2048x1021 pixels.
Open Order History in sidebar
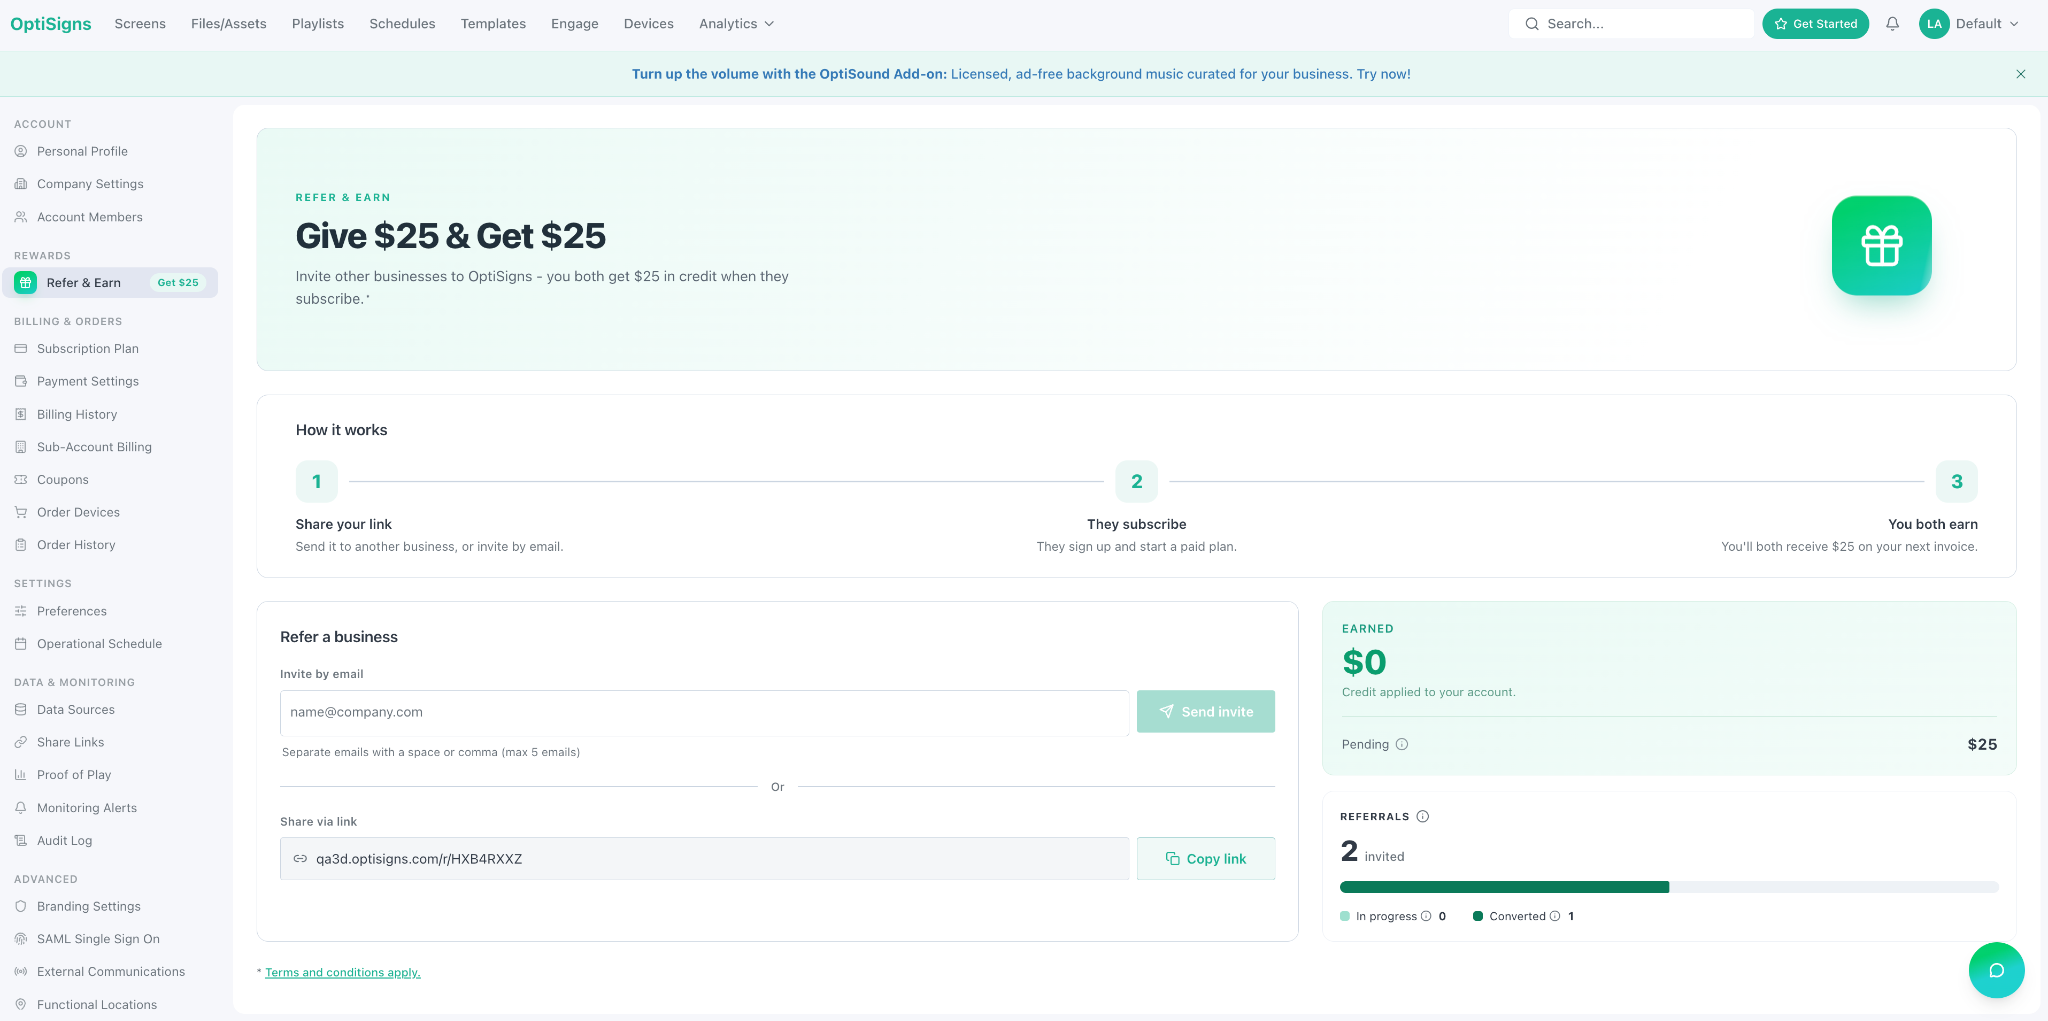76,545
